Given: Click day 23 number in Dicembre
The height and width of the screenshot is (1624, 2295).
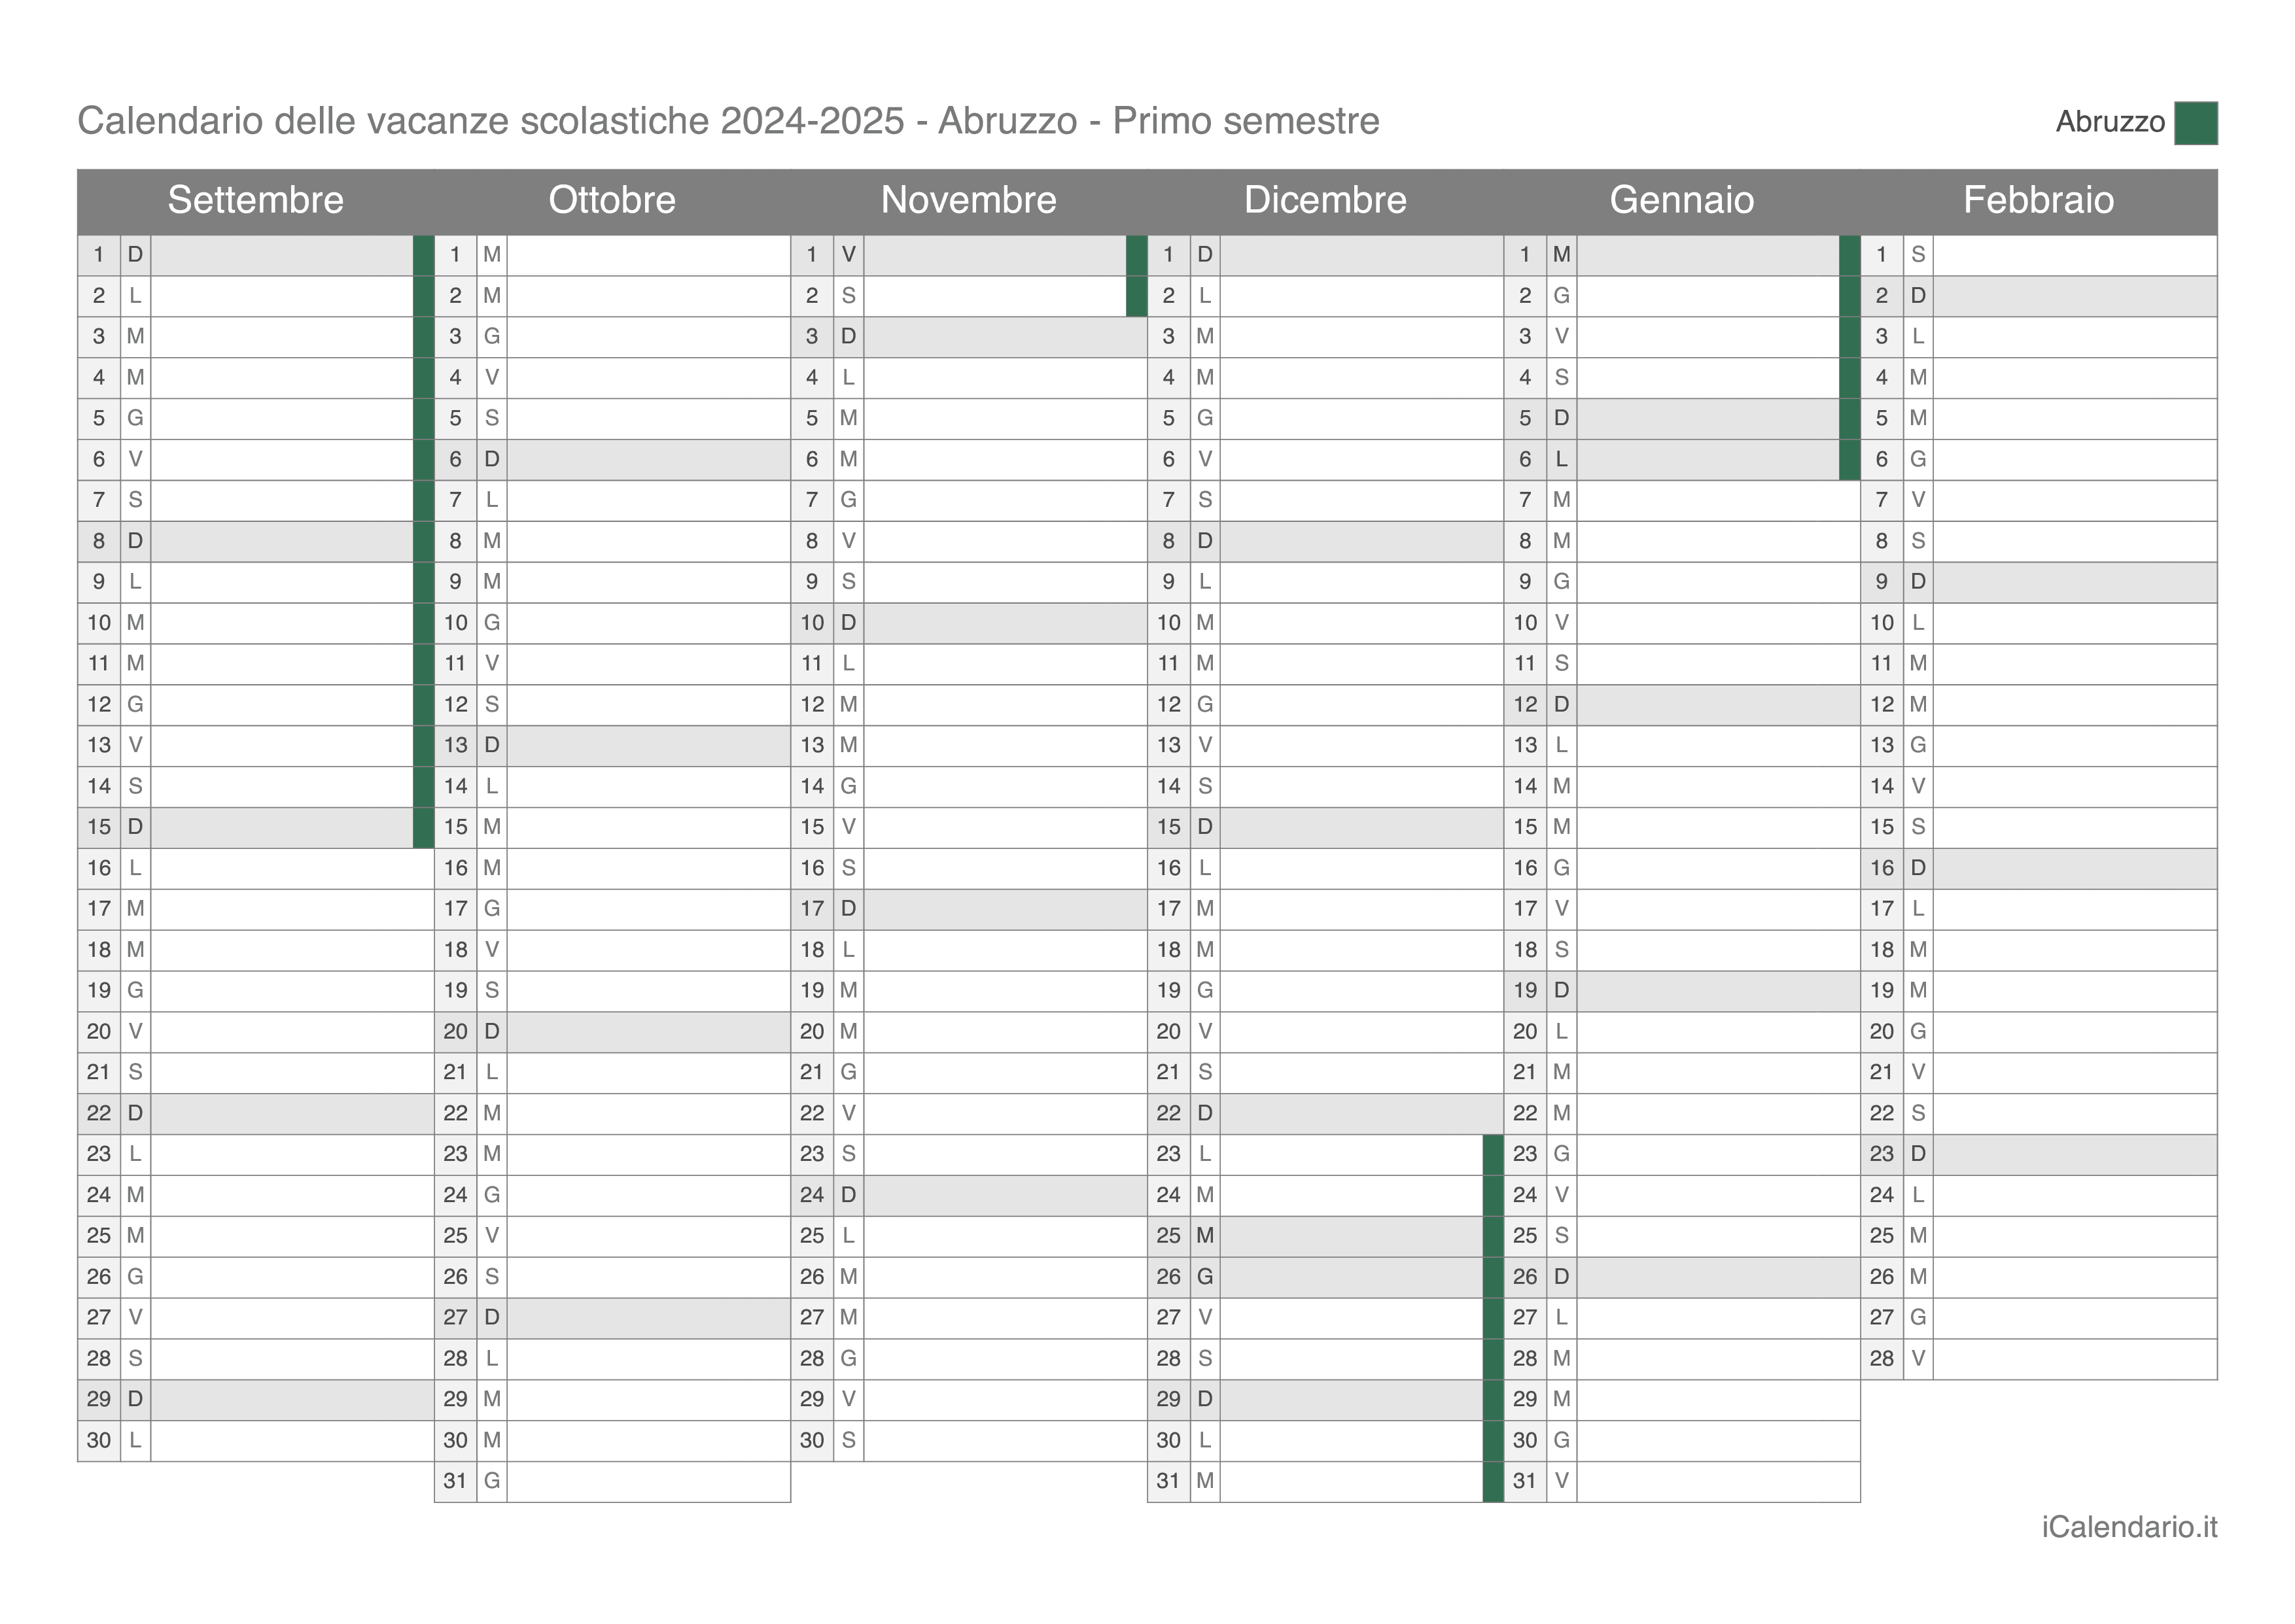Looking at the screenshot, I should coord(1169,1154).
